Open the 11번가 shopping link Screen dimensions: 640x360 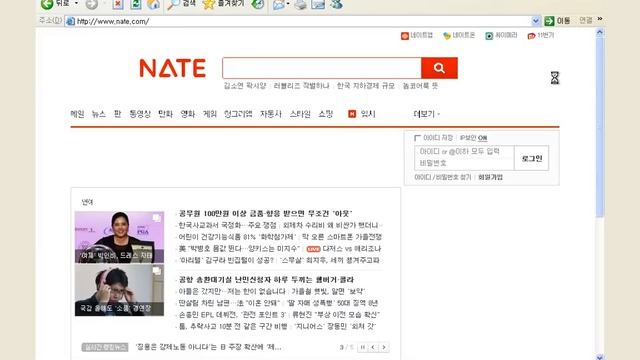click(541, 36)
